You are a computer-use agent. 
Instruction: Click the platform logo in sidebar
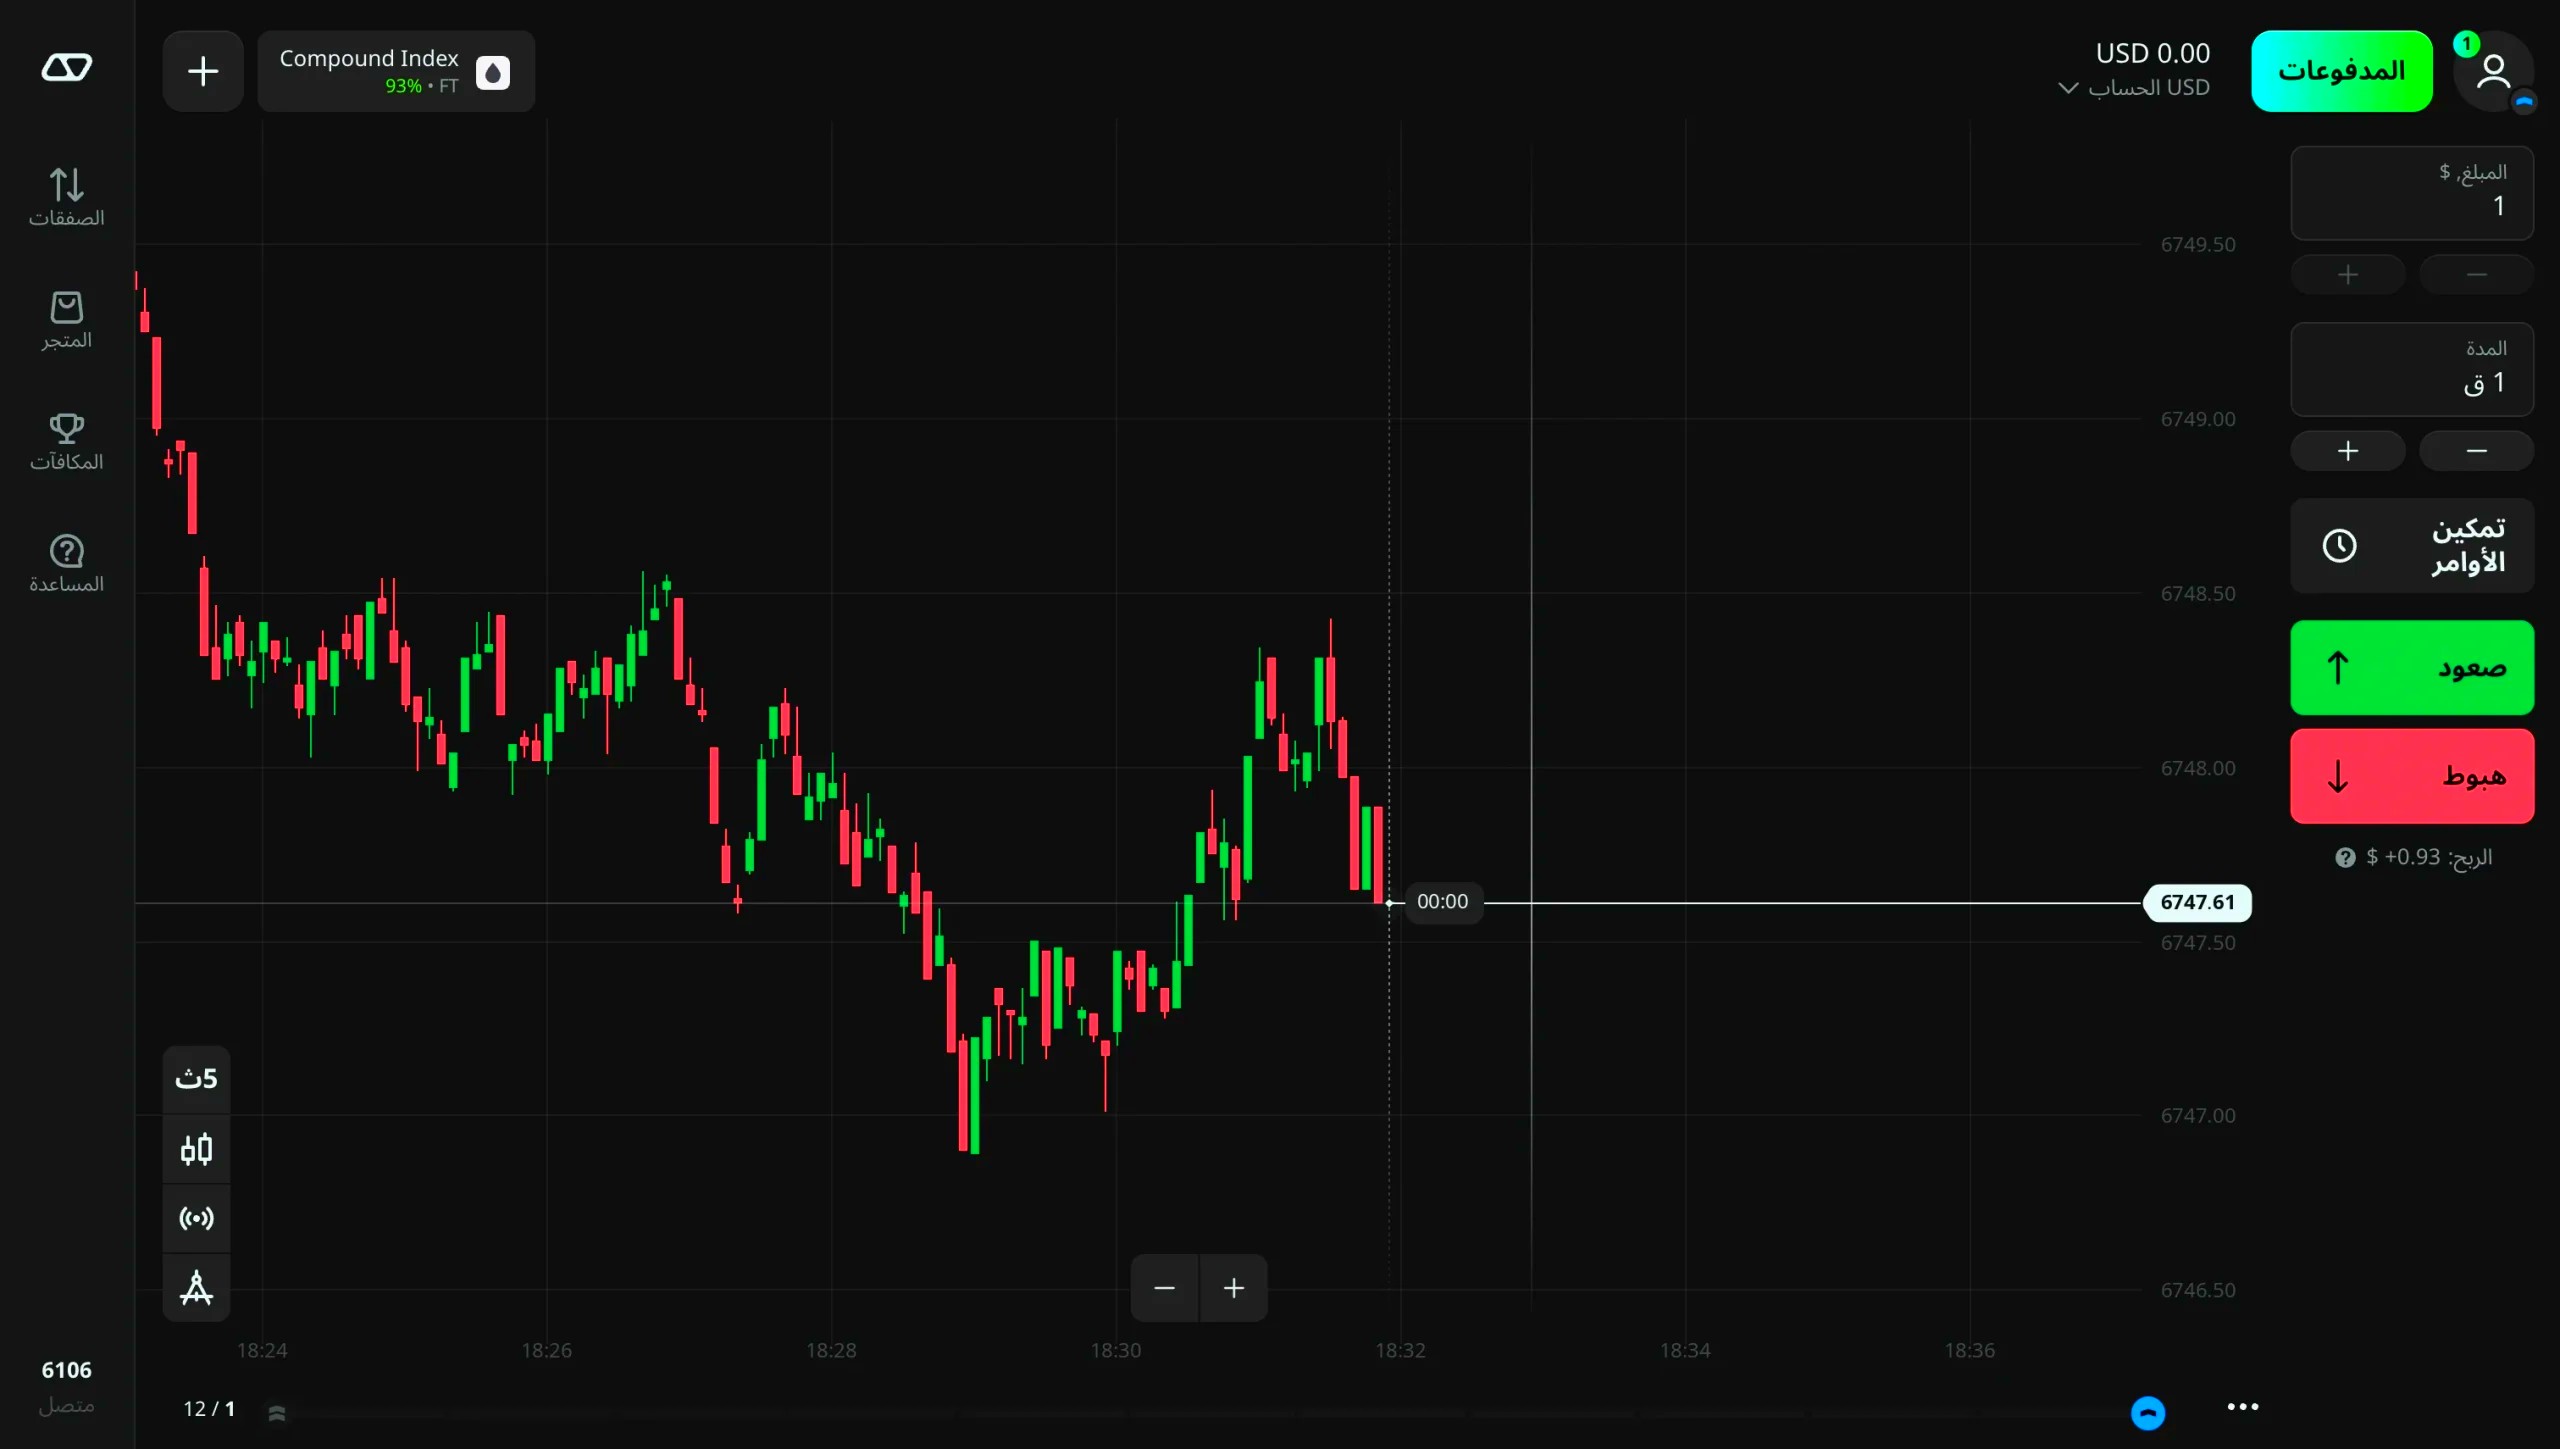(x=66, y=68)
